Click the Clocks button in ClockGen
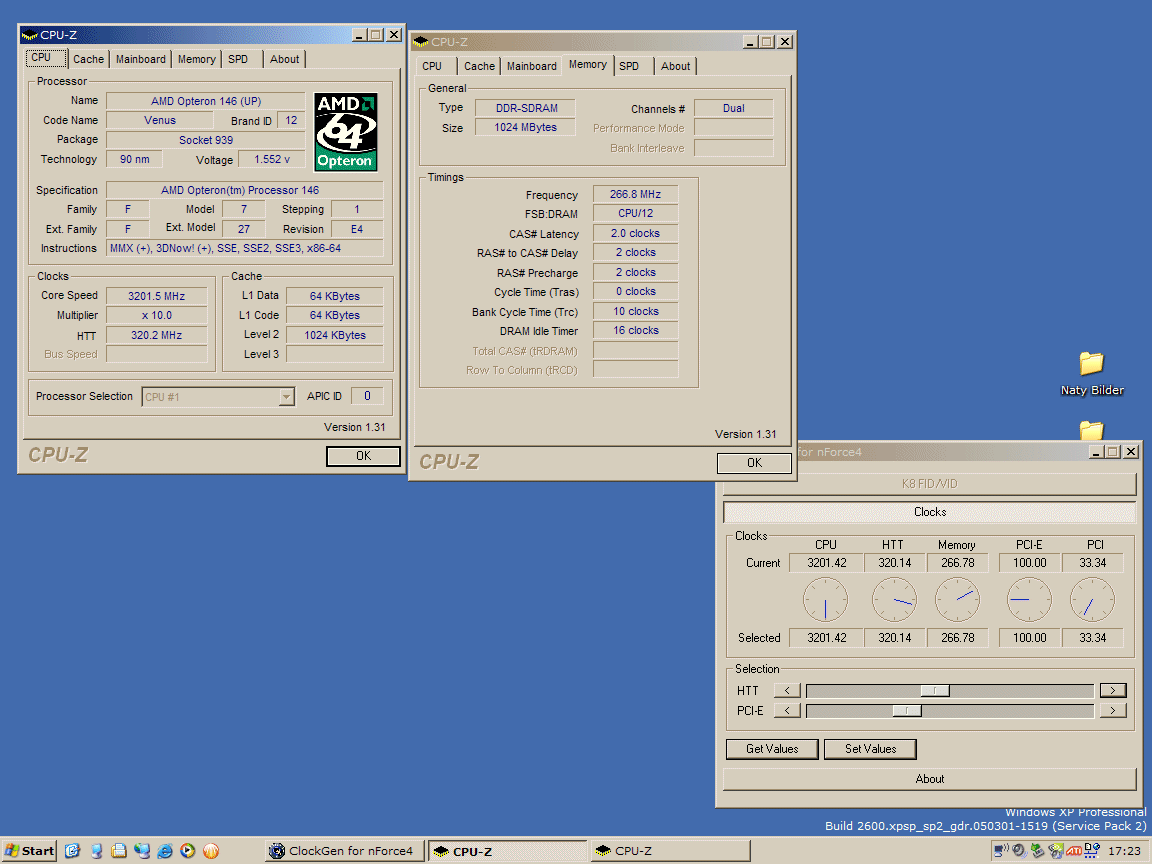The width and height of the screenshot is (1152, 864). pos(929,512)
